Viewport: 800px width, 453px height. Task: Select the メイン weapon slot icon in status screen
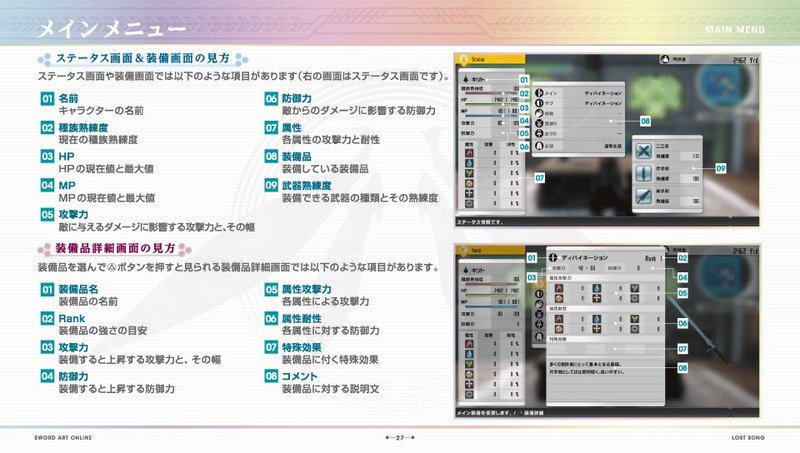tap(539, 93)
